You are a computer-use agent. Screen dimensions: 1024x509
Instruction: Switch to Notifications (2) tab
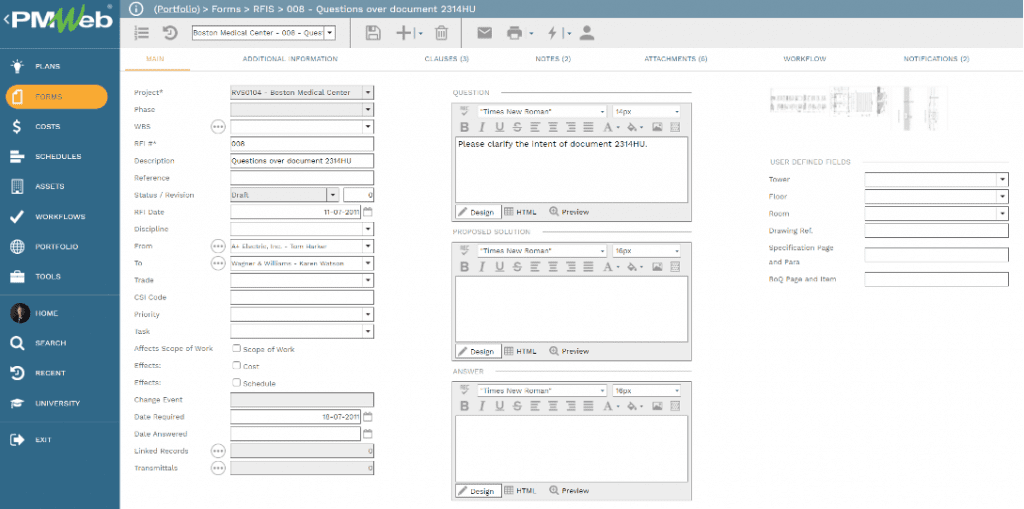(x=936, y=59)
